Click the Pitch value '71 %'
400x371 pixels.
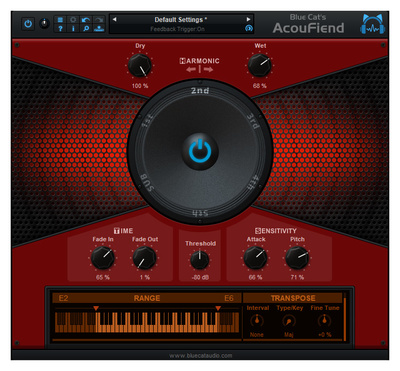tap(297, 277)
